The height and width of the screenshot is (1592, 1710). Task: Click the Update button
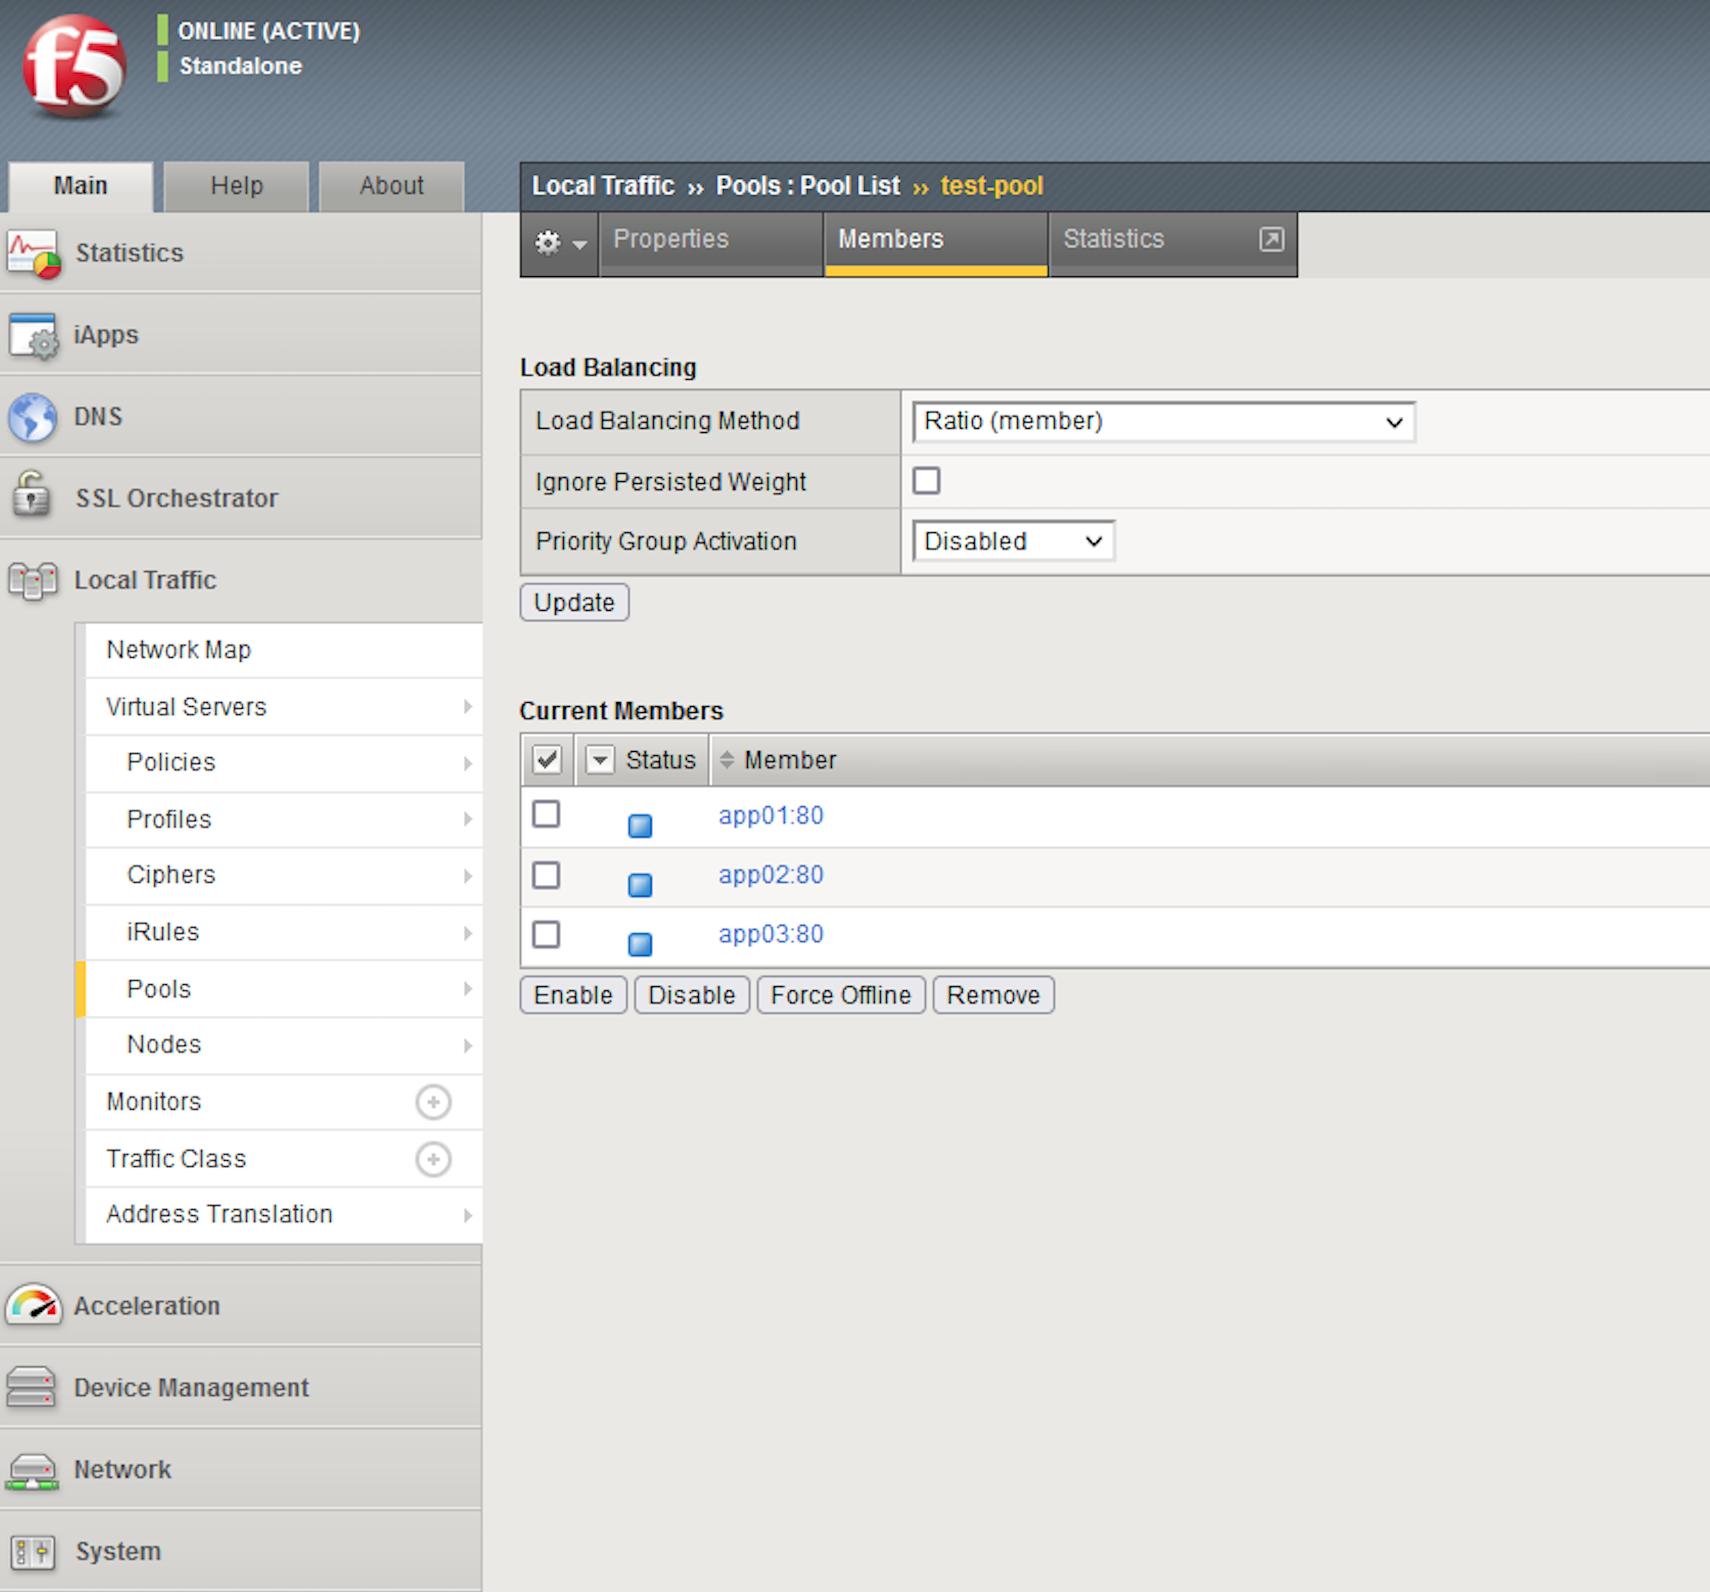574,603
